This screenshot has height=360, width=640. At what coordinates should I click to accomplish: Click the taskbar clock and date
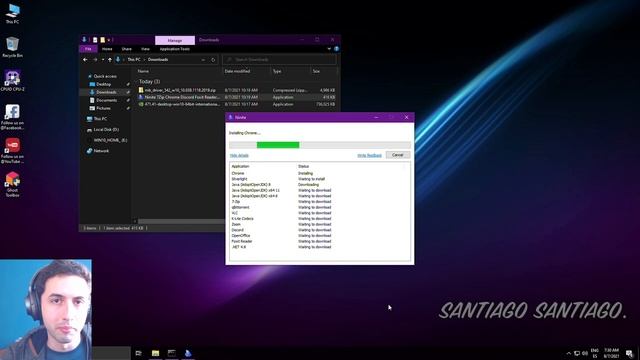point(611,353)
